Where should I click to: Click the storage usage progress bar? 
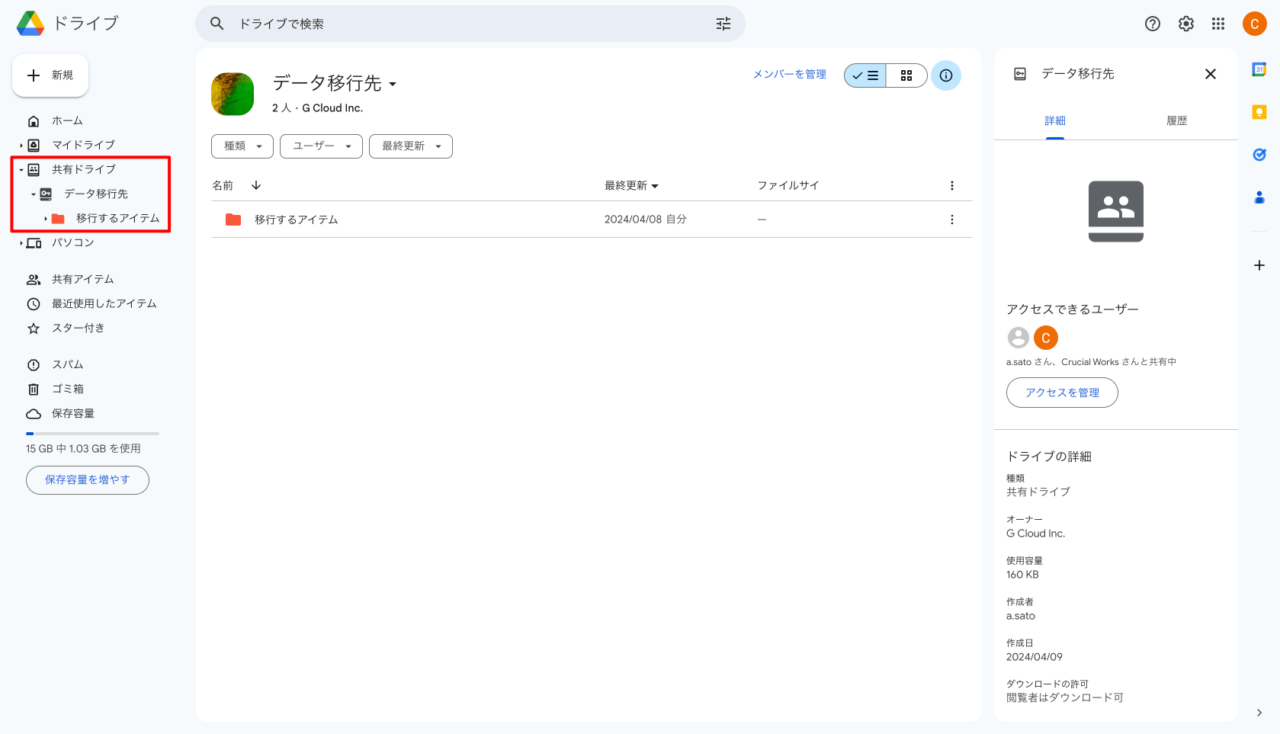point(92,433)
